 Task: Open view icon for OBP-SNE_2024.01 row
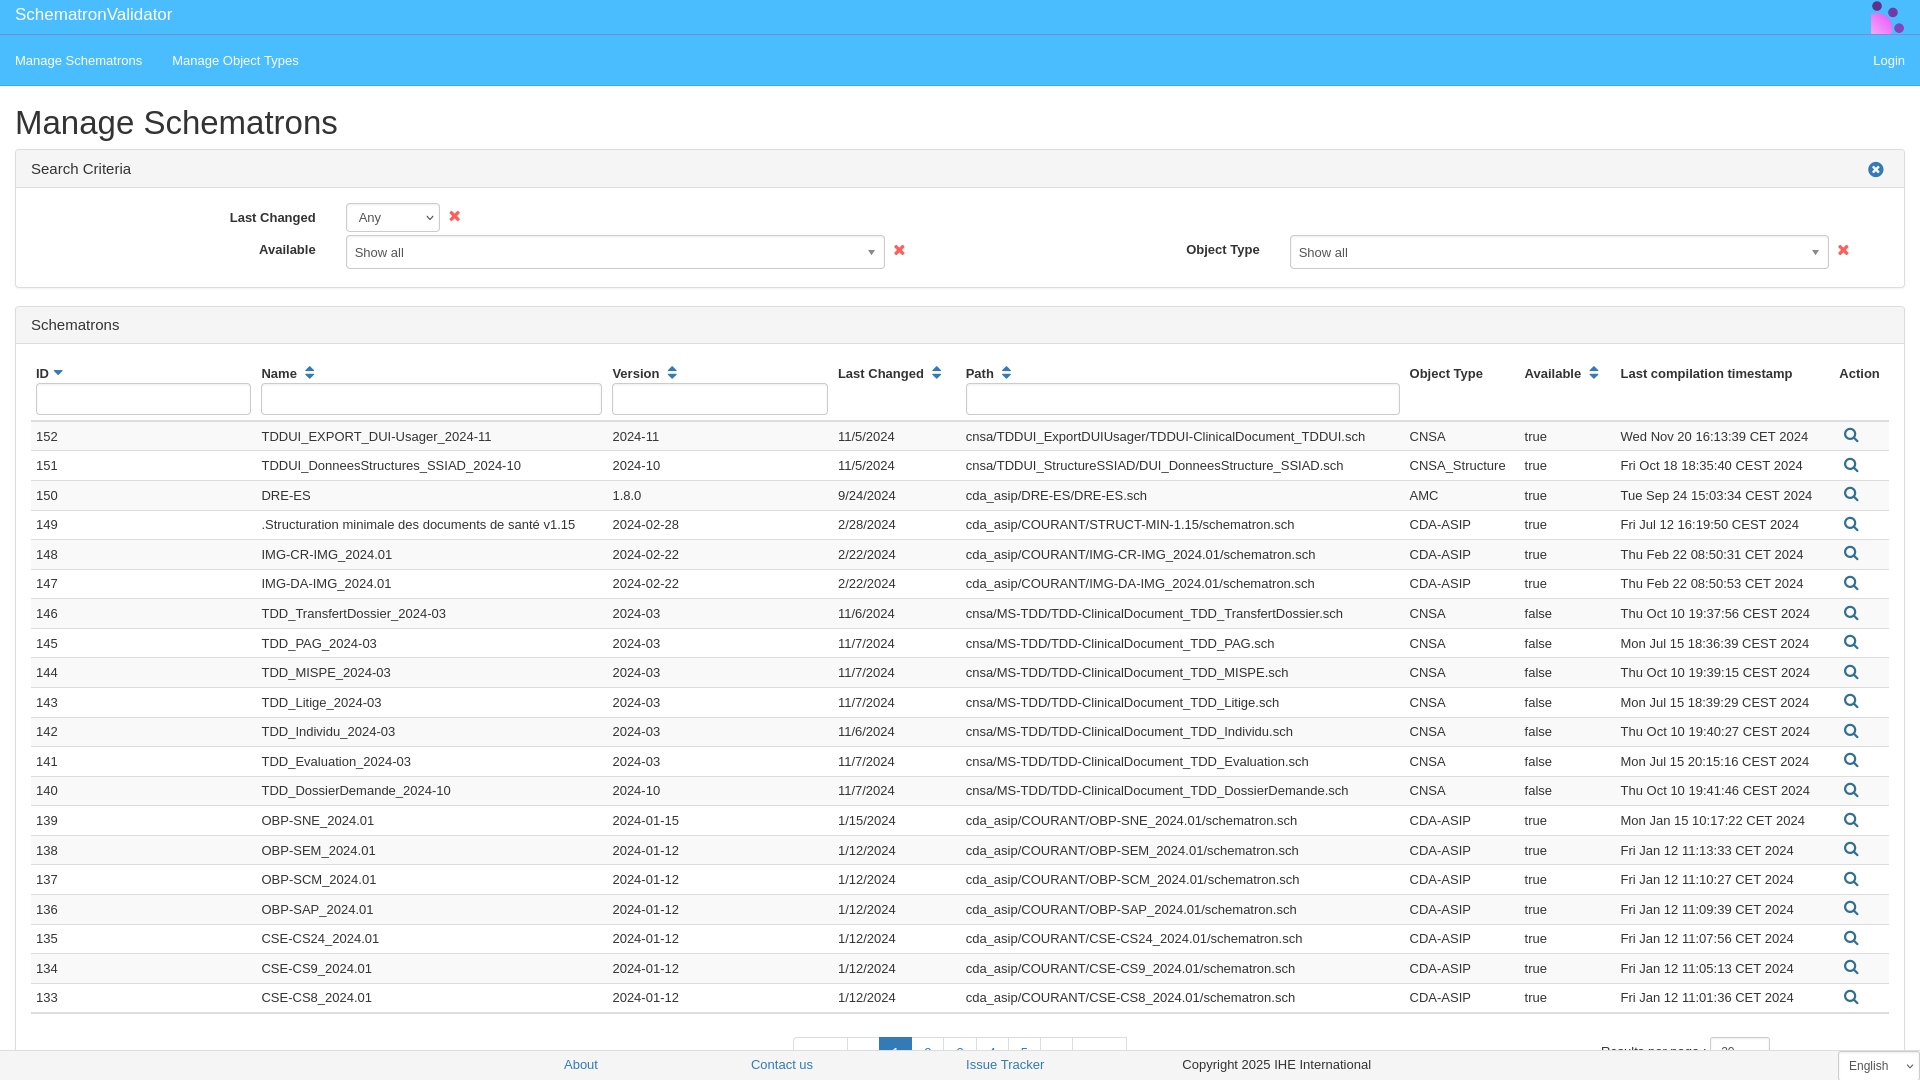pos(1851,820)
